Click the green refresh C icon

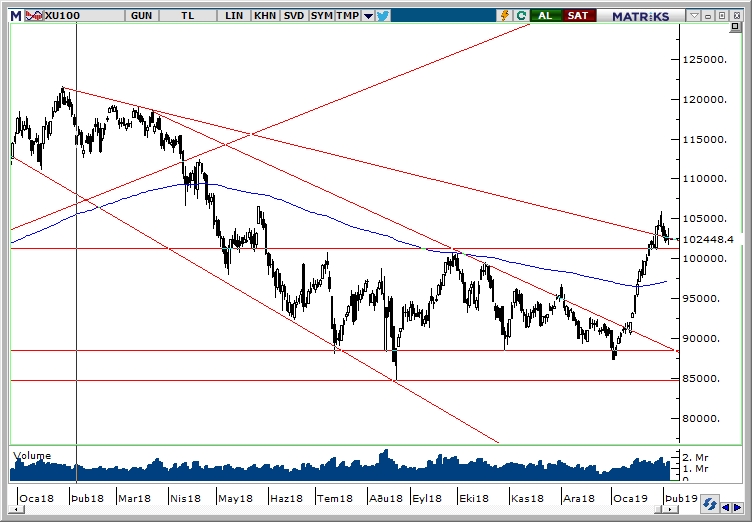(x=521, y=16)
